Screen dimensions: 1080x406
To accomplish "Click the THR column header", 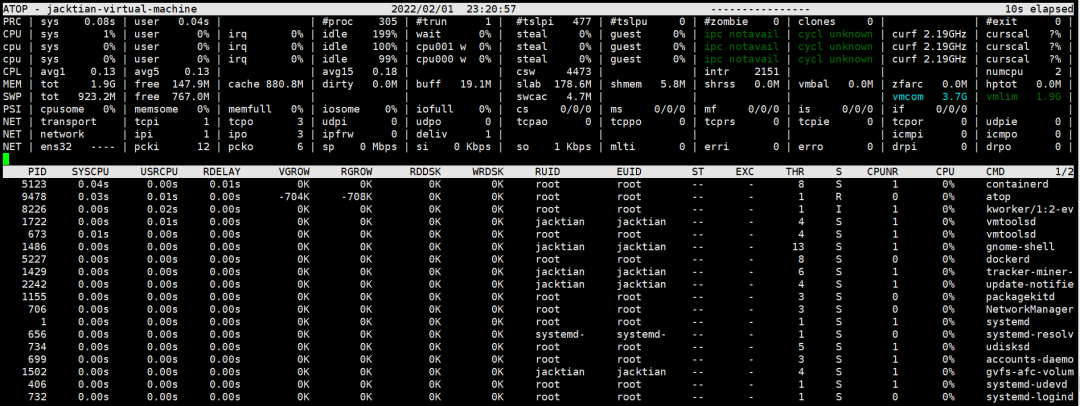I will [x=795, y=172].
